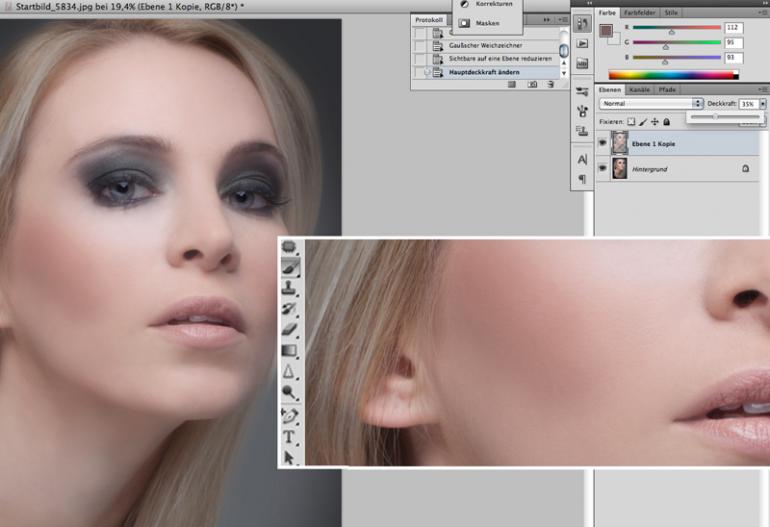Click the background color swatch

(616, 40)
